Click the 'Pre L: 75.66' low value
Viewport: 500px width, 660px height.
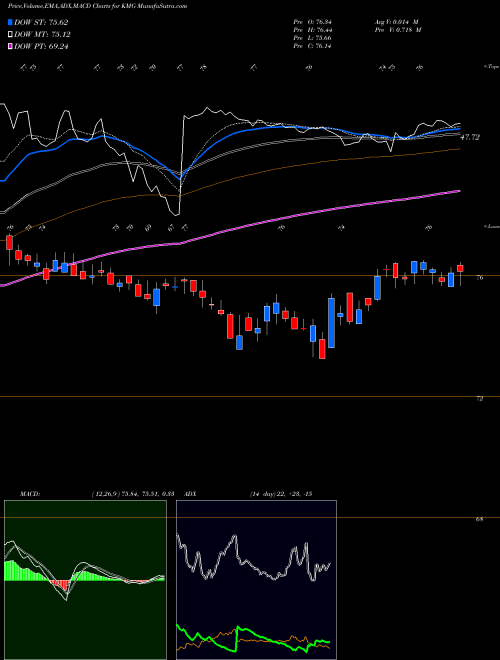[313, 38]
